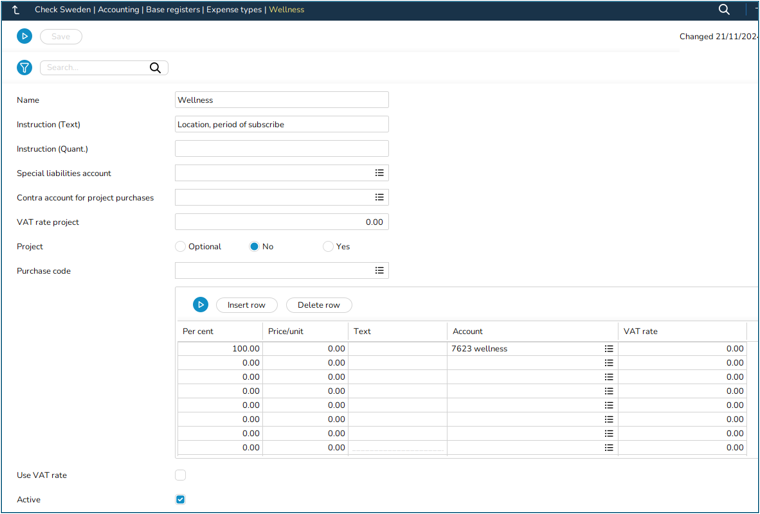Go to Base registers breadcrumb
This screenshot has height=514, width=760.
point(173,10)
